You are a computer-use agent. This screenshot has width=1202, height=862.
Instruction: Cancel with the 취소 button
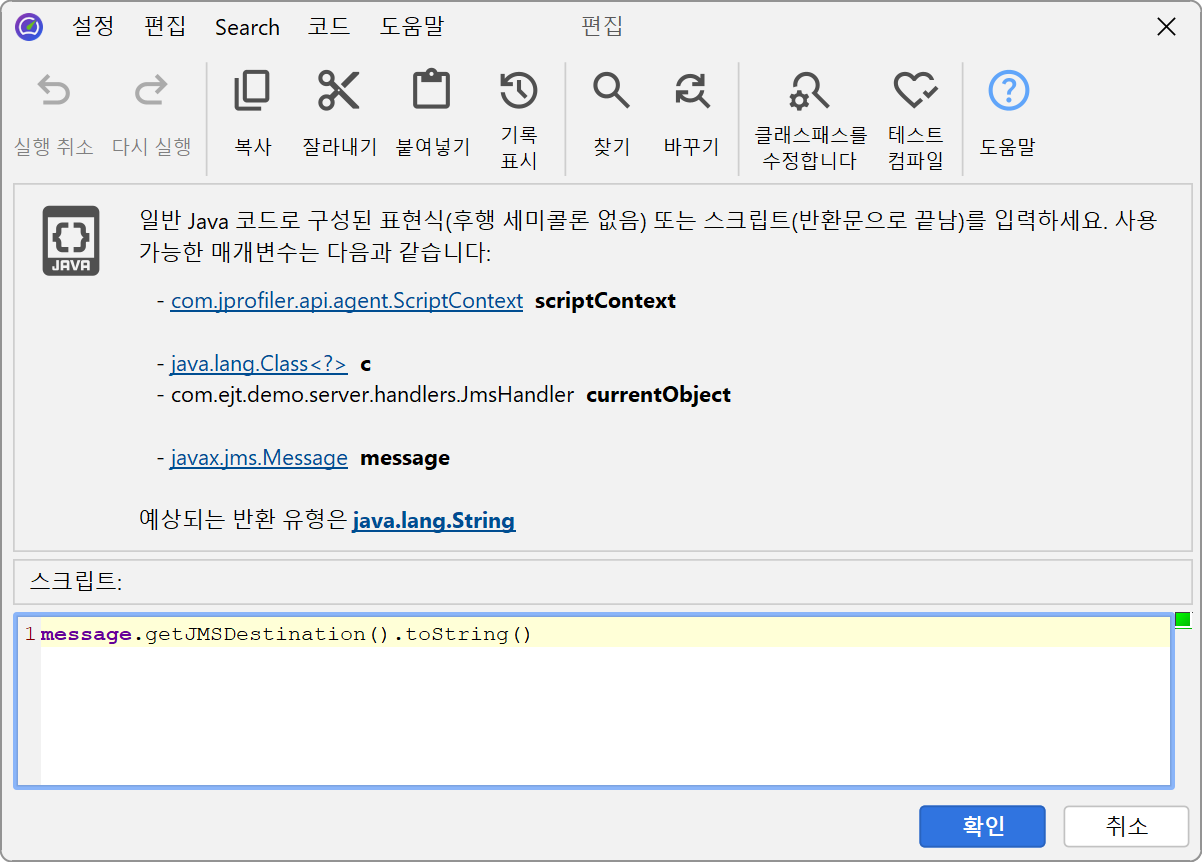tap(1126, 826)
